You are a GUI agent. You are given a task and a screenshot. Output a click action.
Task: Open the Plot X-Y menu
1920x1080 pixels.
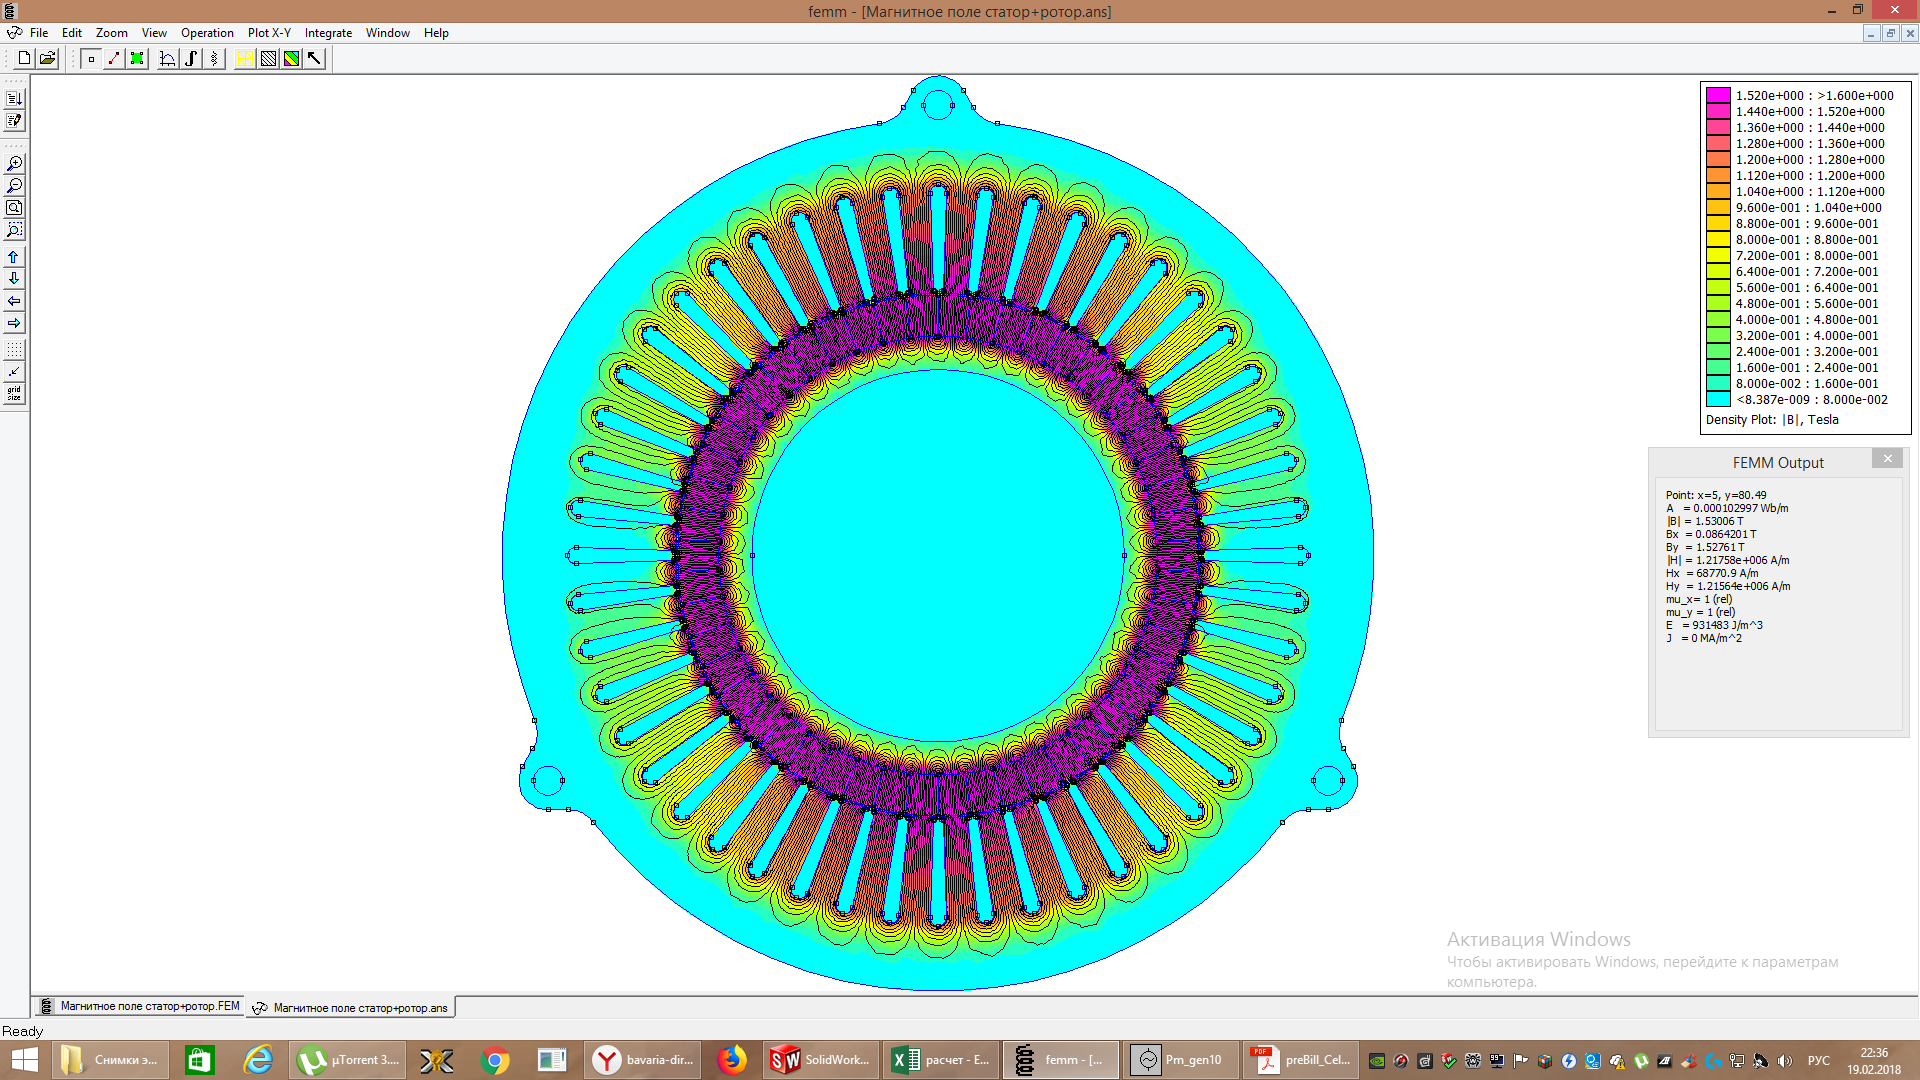coord(269,33)
